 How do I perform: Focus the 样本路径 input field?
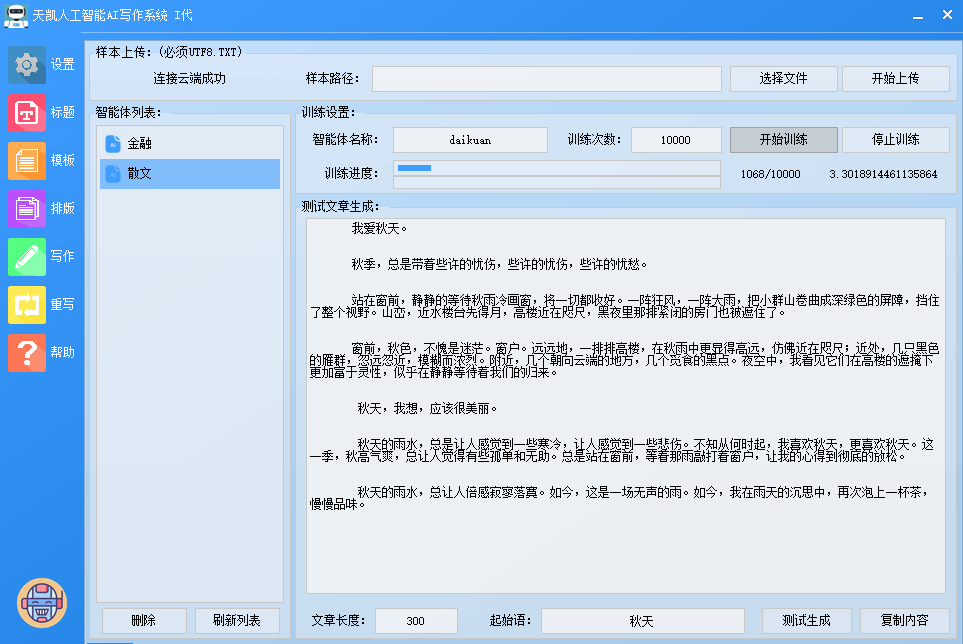pos(546,79)
